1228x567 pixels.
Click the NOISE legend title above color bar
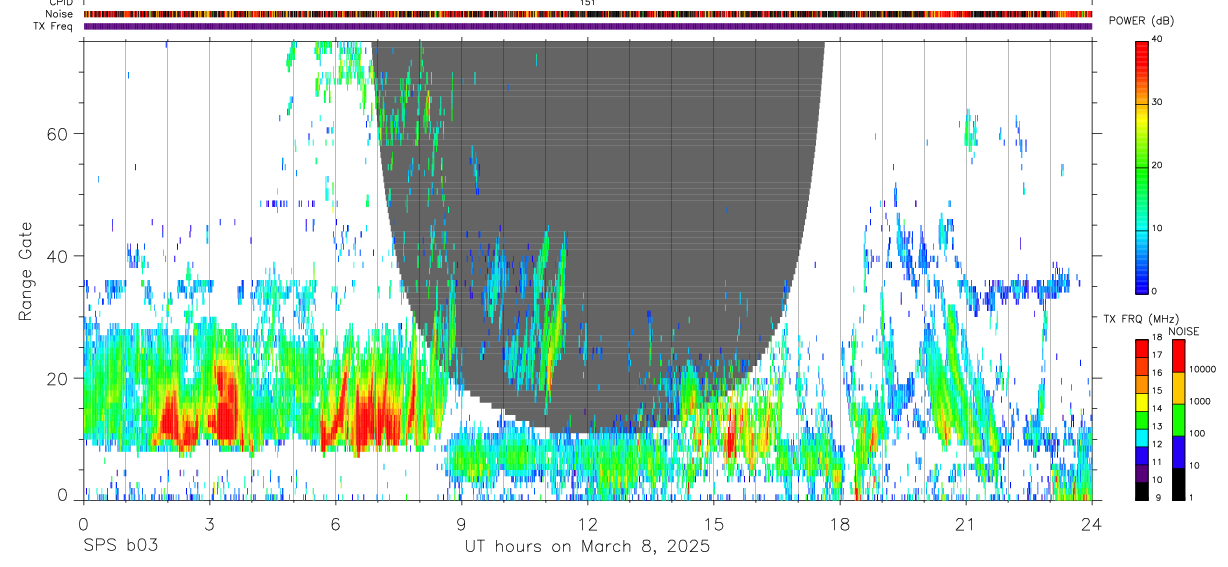tap(1183, 331)
